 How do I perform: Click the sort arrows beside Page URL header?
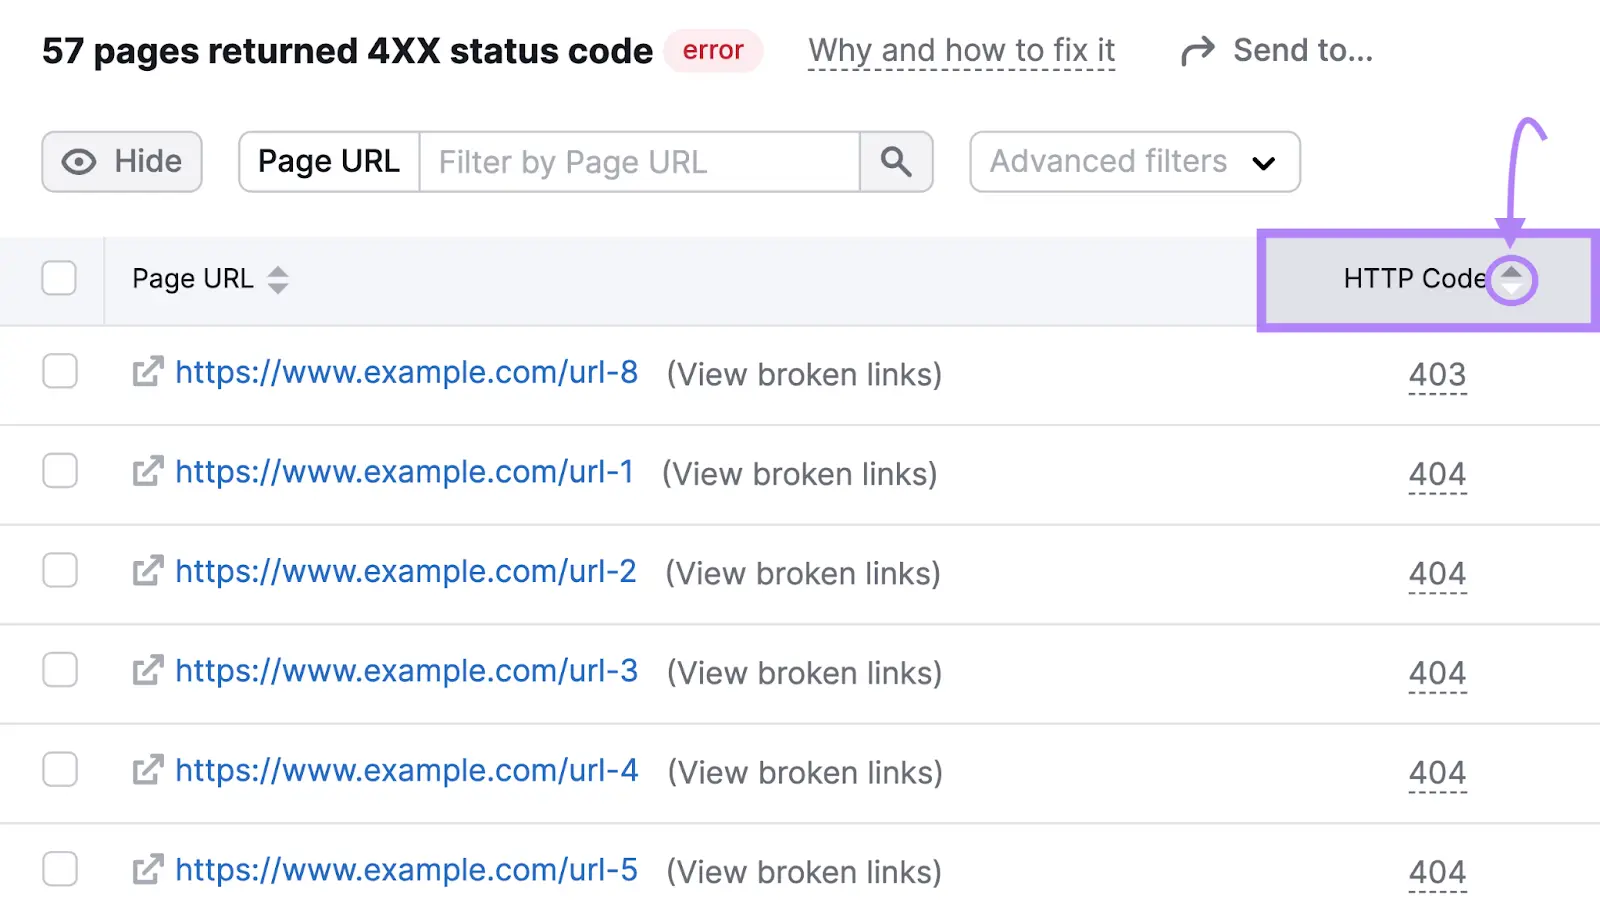coord(276,280)
